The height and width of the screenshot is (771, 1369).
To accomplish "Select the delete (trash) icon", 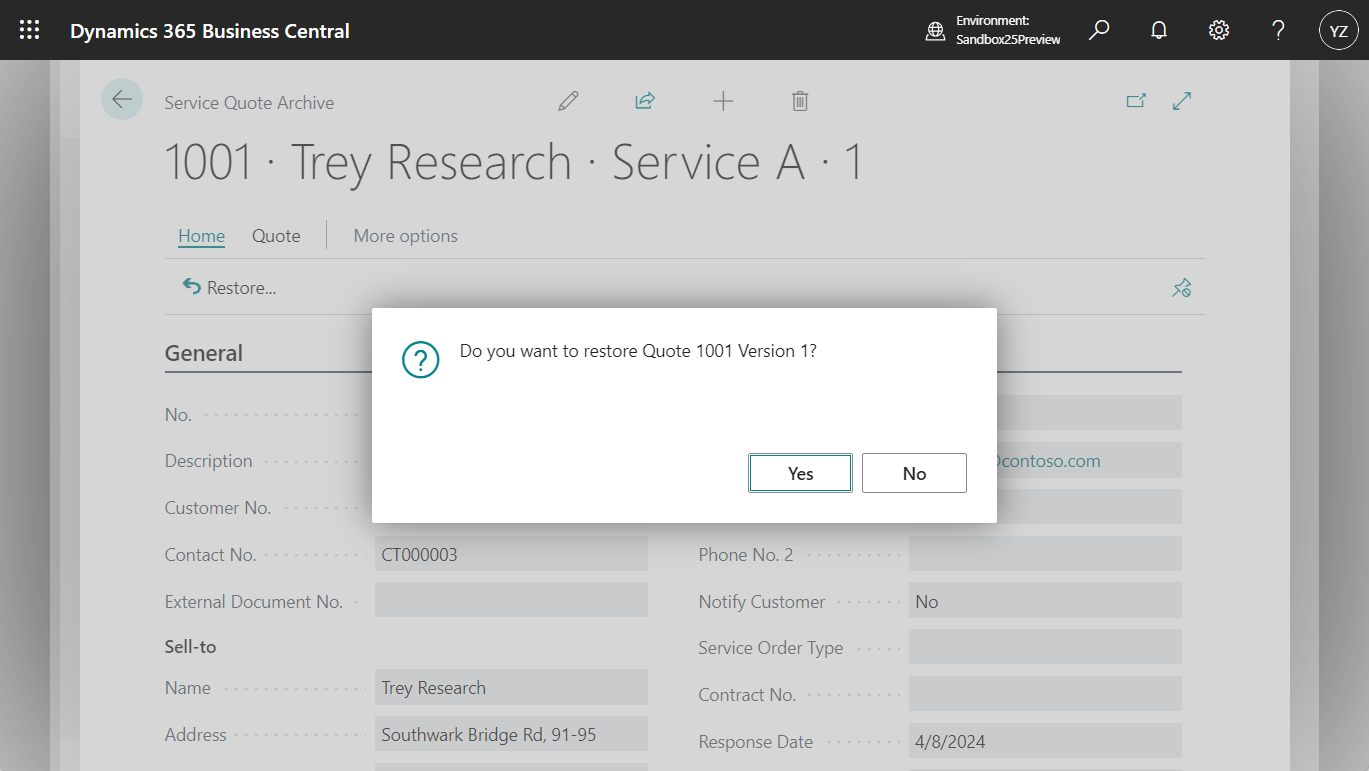I will point(799,100).
